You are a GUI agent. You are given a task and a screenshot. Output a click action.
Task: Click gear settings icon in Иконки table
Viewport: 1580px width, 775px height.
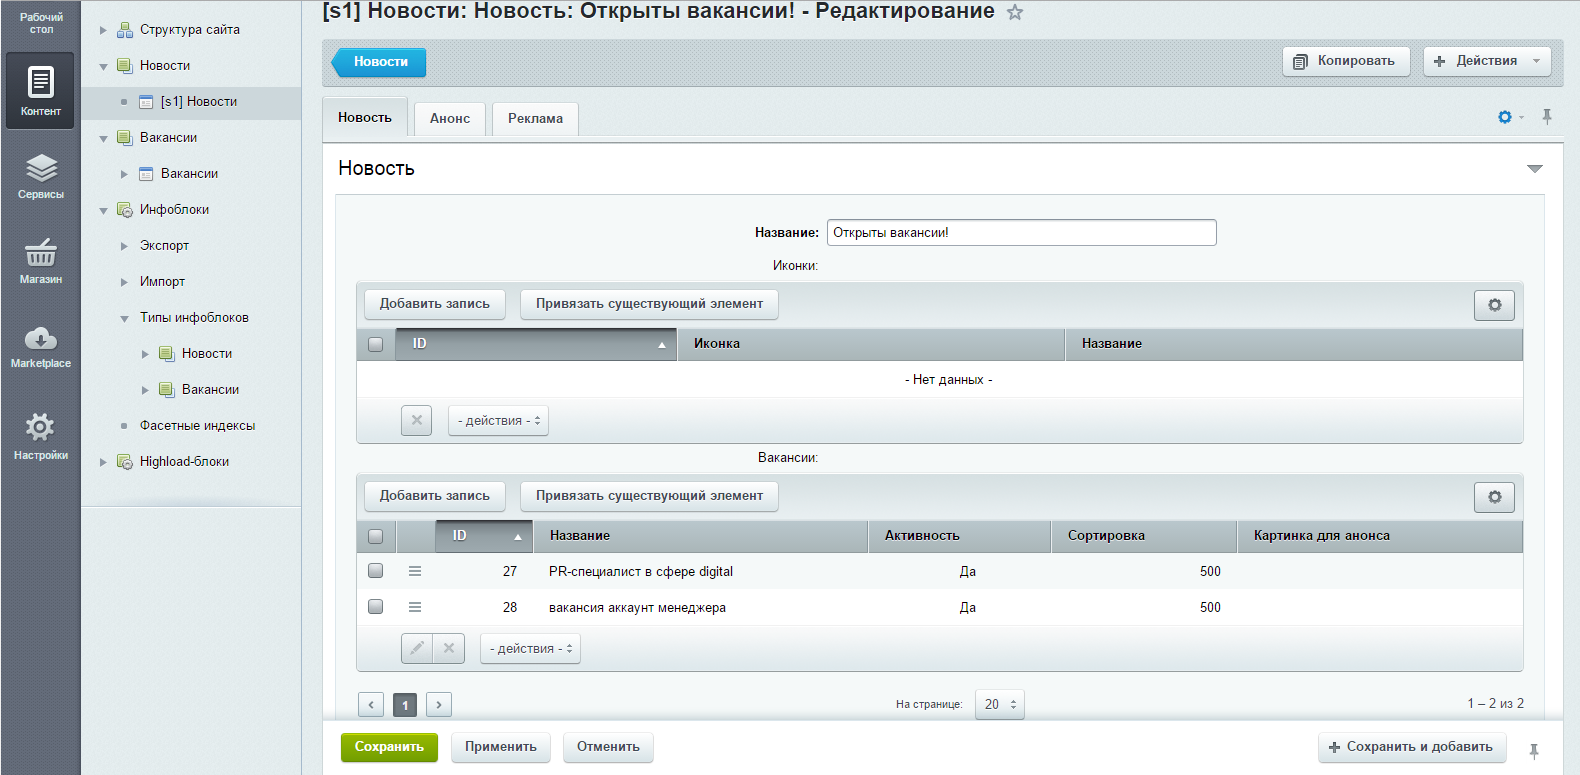coord(1494,305)
